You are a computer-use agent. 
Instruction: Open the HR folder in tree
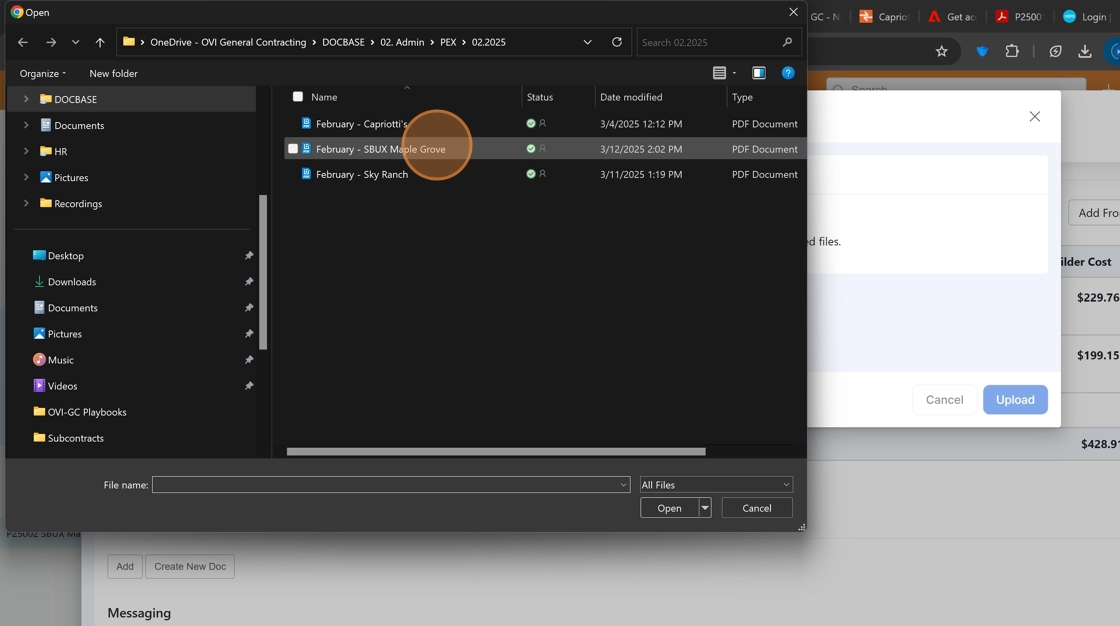[61, 151]
